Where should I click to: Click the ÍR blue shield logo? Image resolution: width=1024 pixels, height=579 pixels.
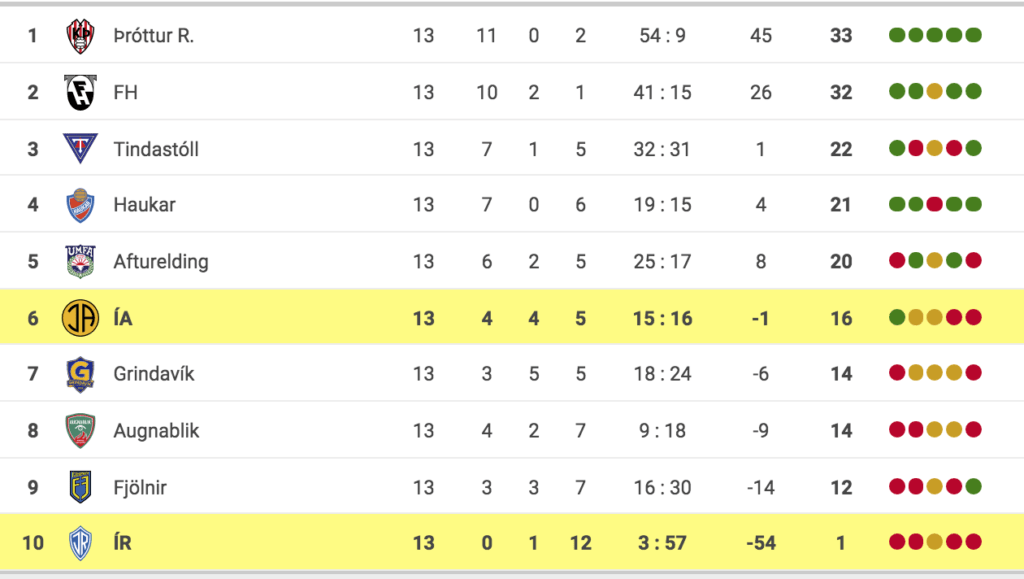(80, 543)
